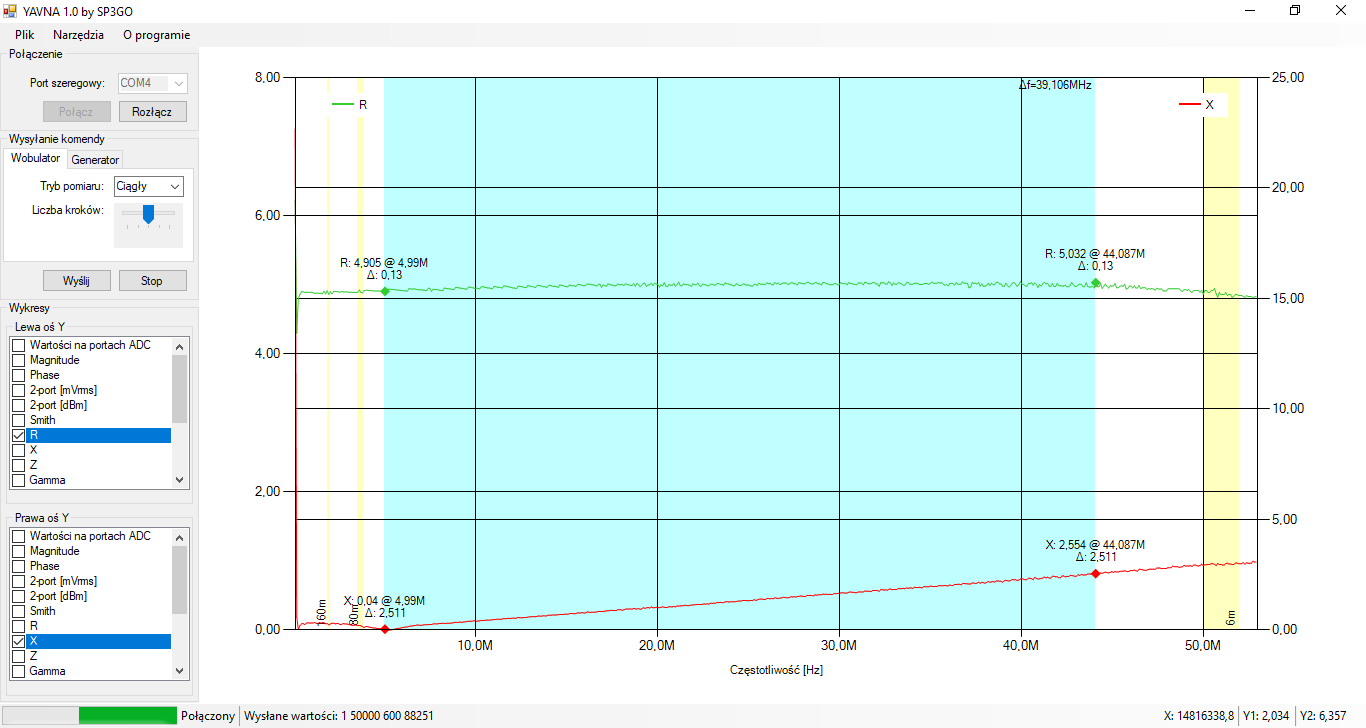This screenshot has width=1366, height=728.
Task: Click the Liczba kroków slider thumb
Action: [x=148, y=213]
